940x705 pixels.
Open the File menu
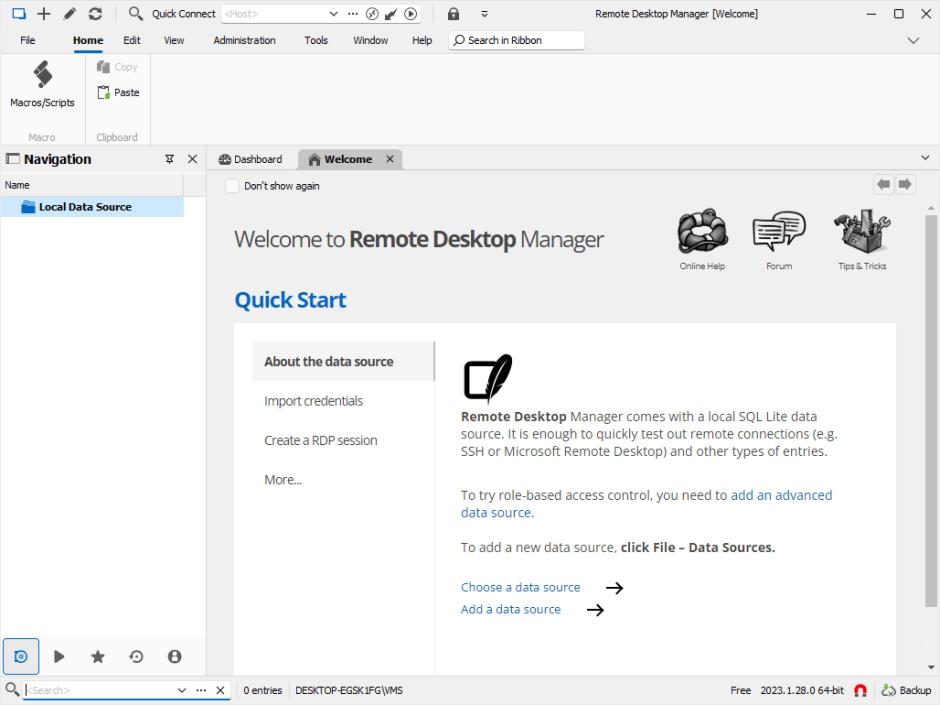(28, 40)
